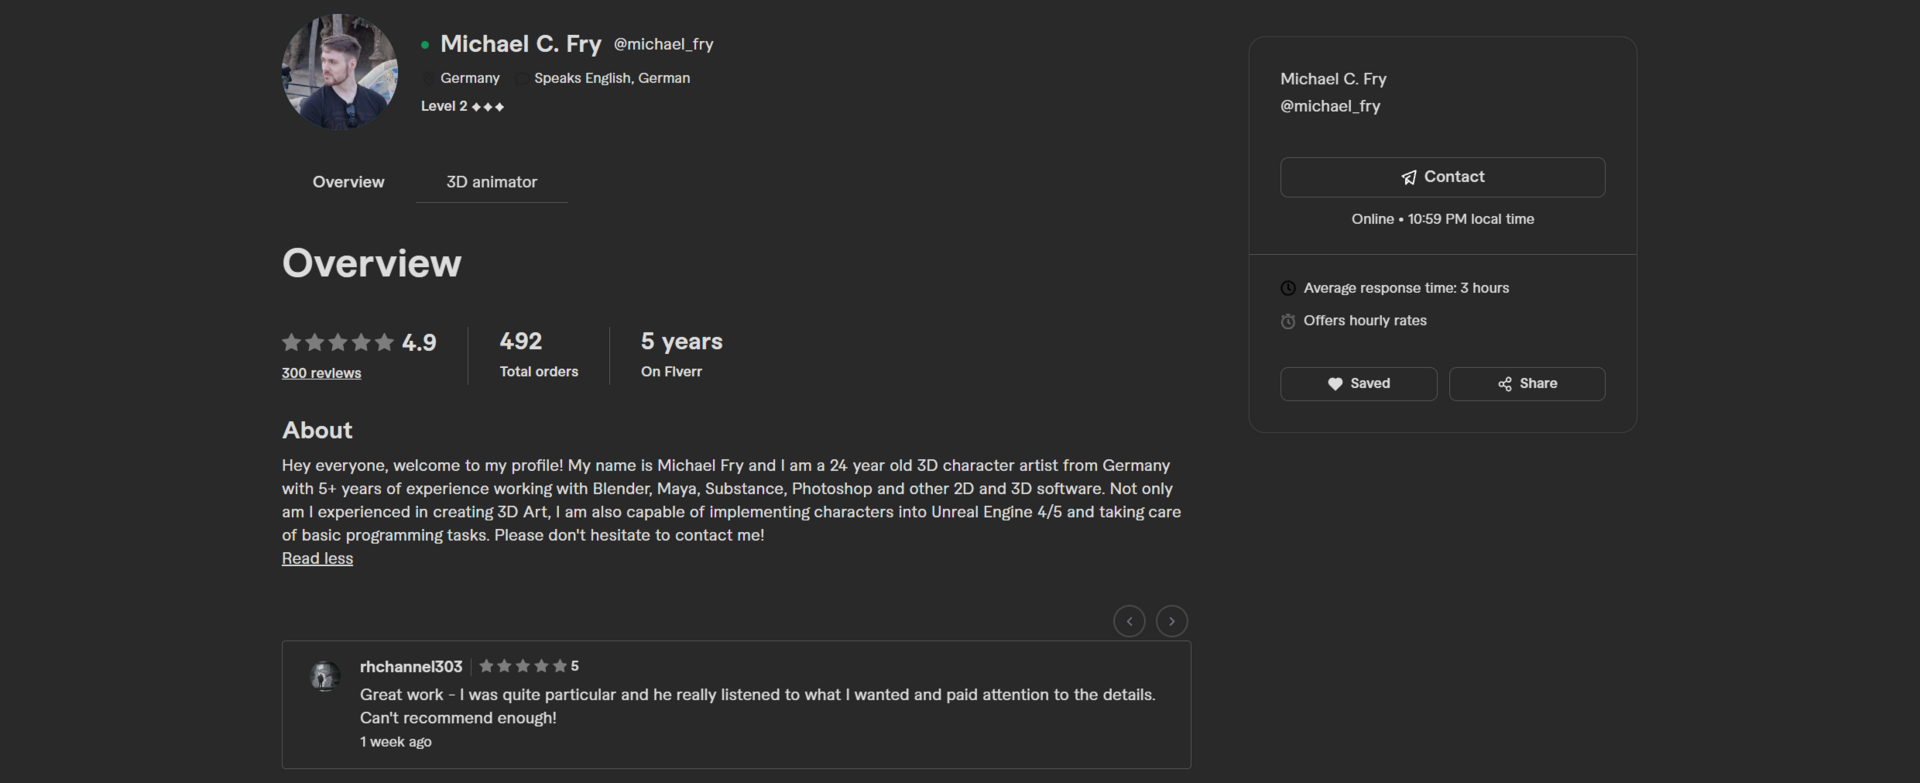
Task: Show the previous review with the left arrow
Action: [x=1129, y=621]
